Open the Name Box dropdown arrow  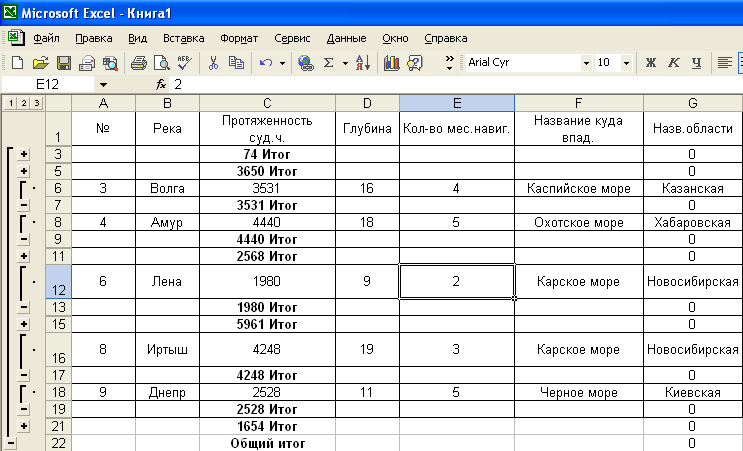pyautogui.click(x=103, y=85)
